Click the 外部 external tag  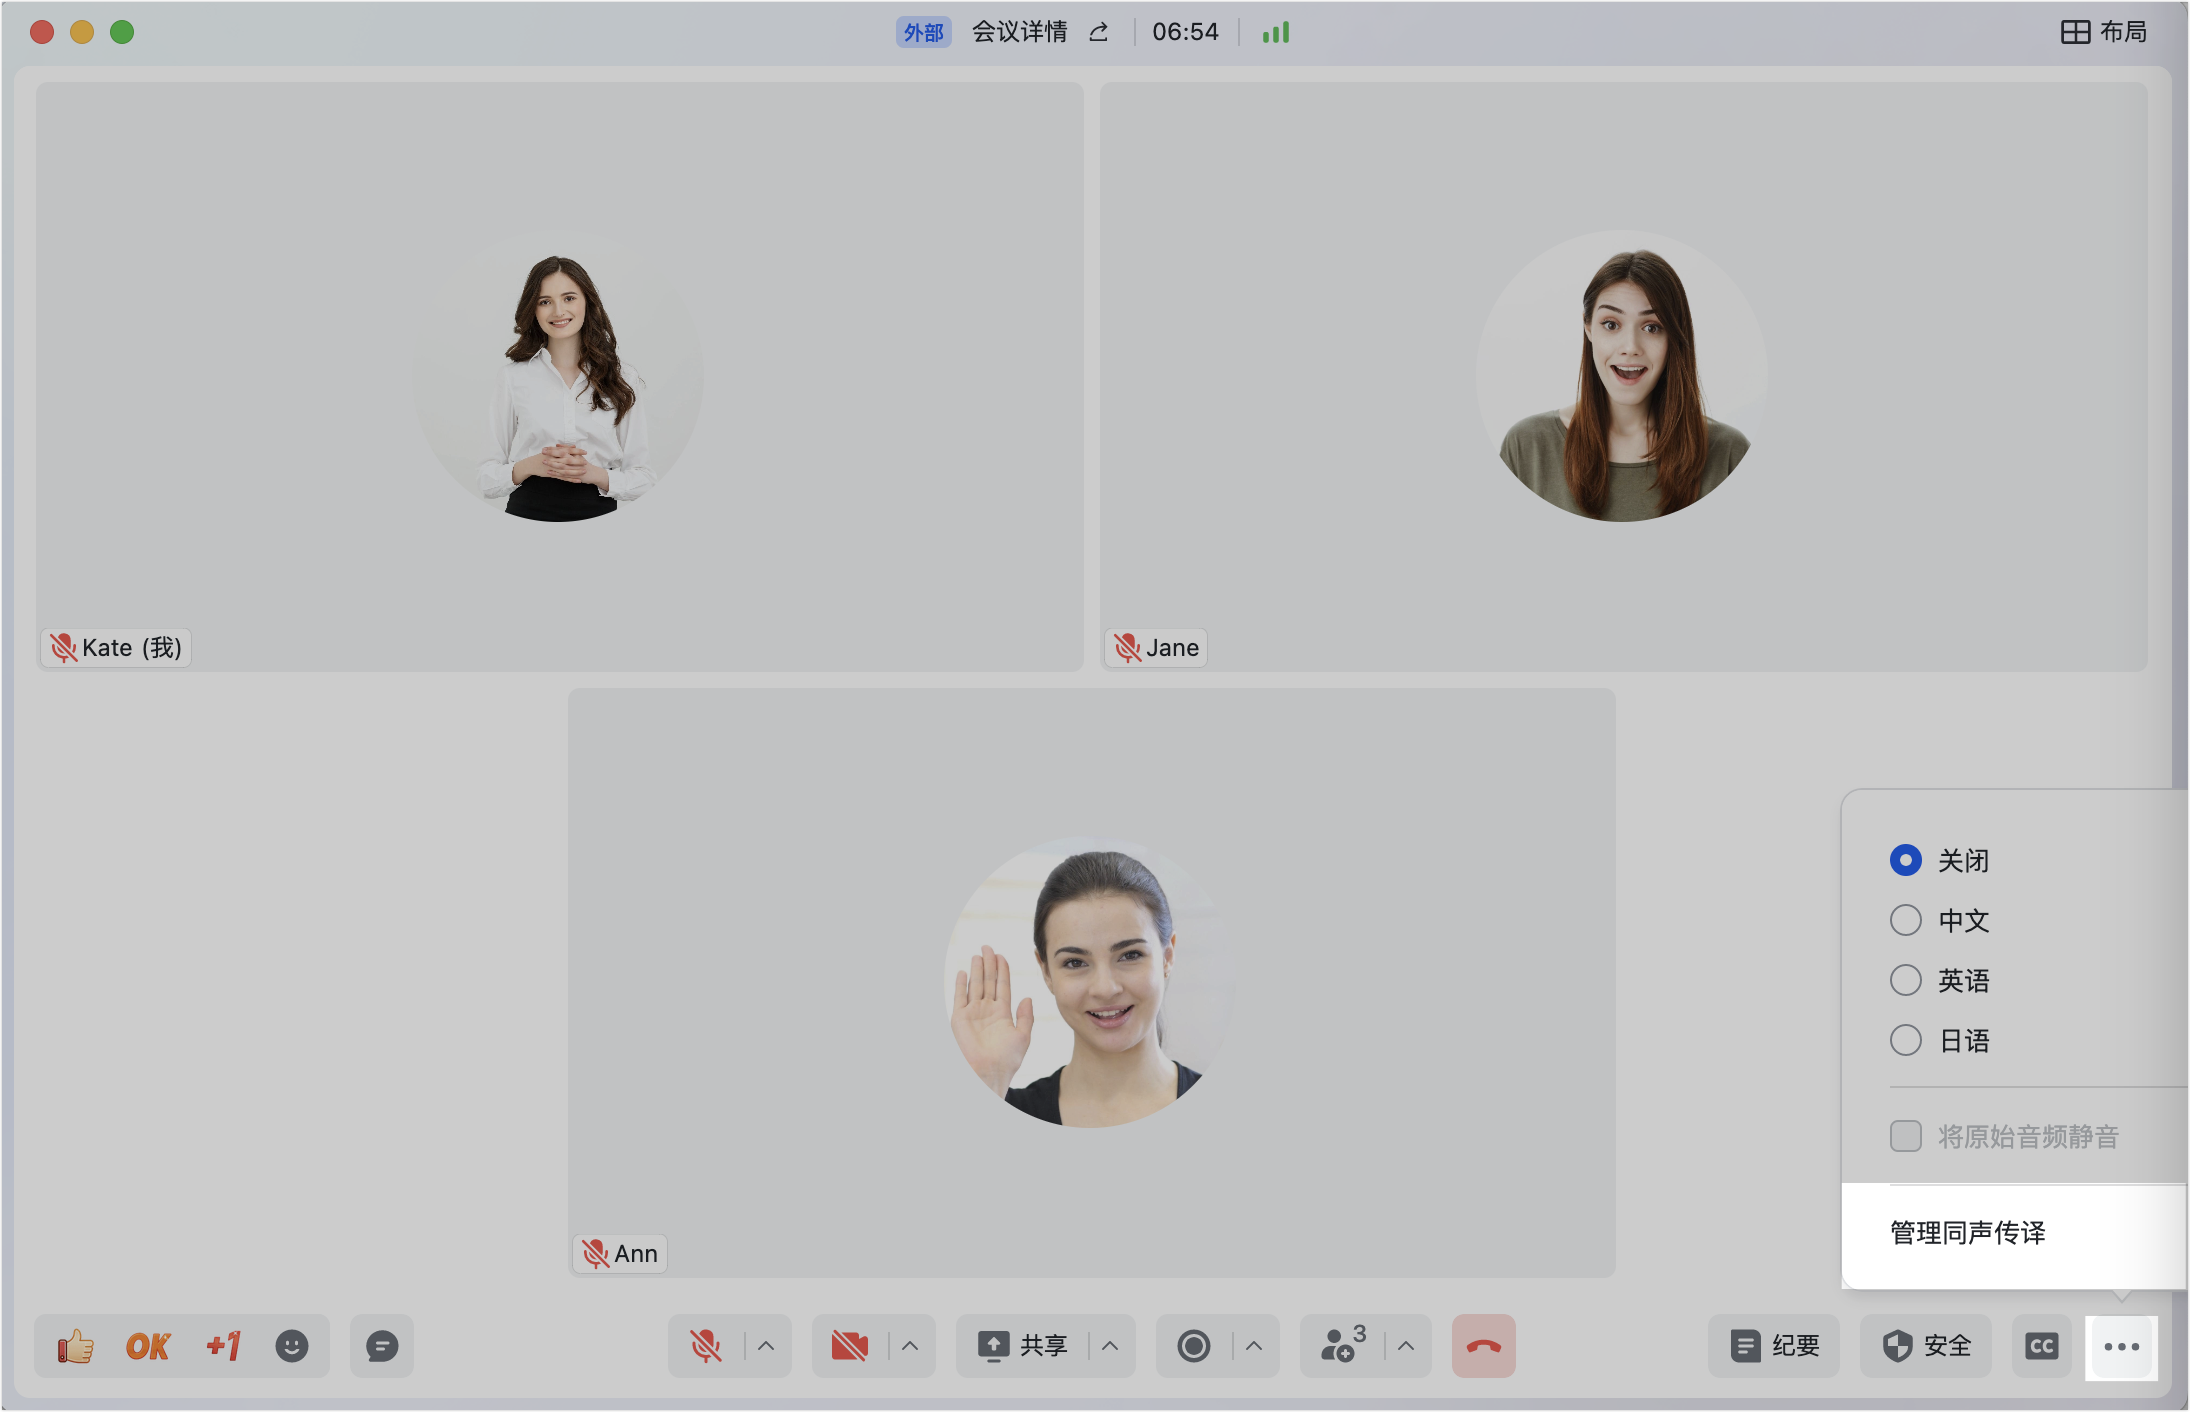[x=923, y=32]
